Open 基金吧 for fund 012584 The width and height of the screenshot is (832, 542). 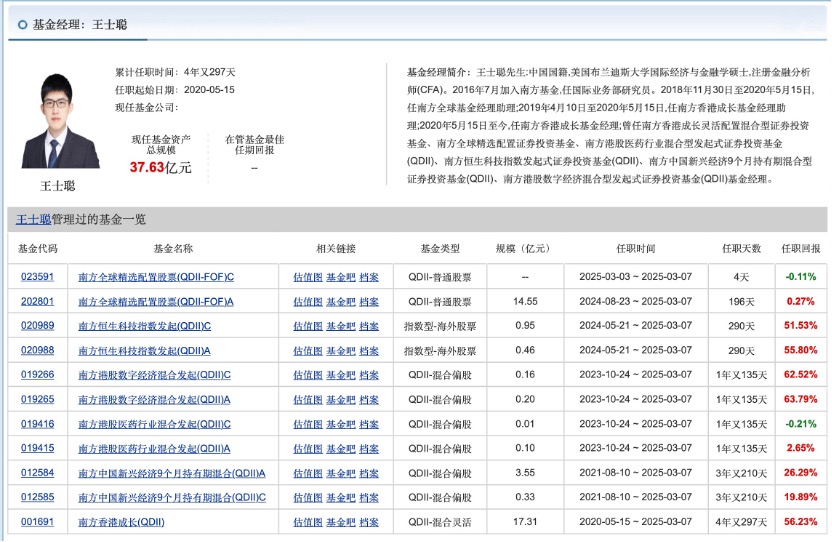[341, 474]
